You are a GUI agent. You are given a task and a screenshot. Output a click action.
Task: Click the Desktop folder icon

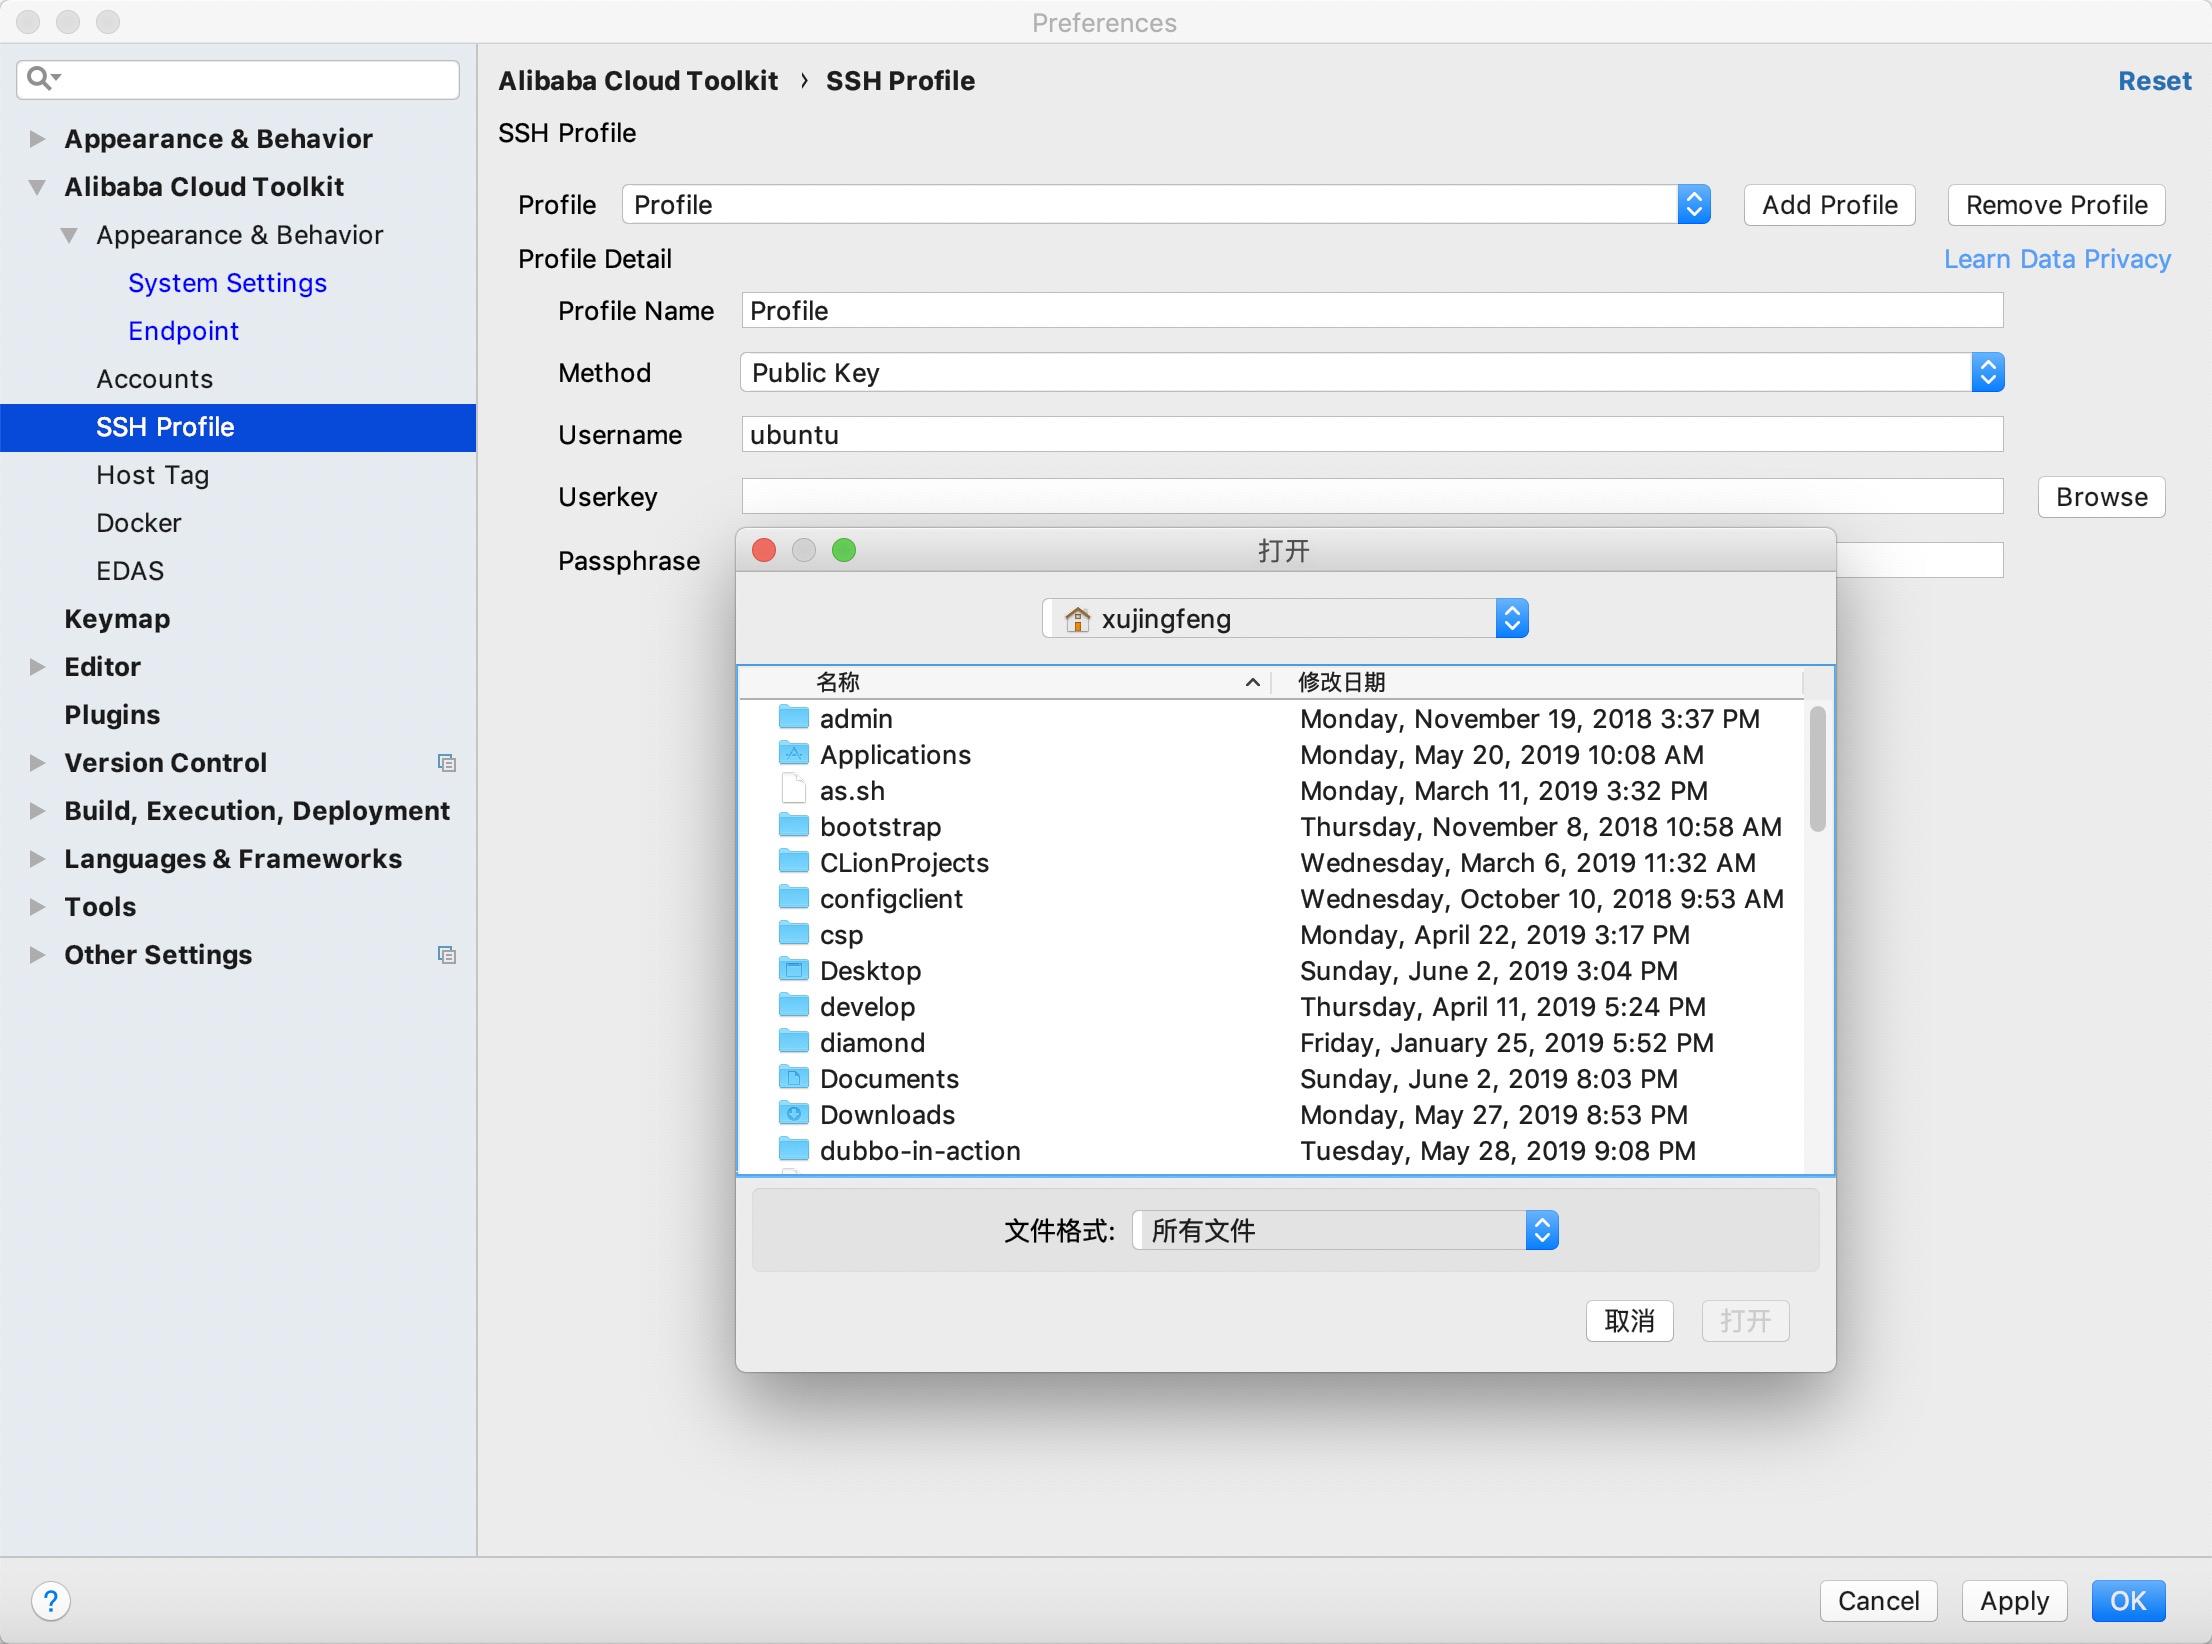click(794, 970)
